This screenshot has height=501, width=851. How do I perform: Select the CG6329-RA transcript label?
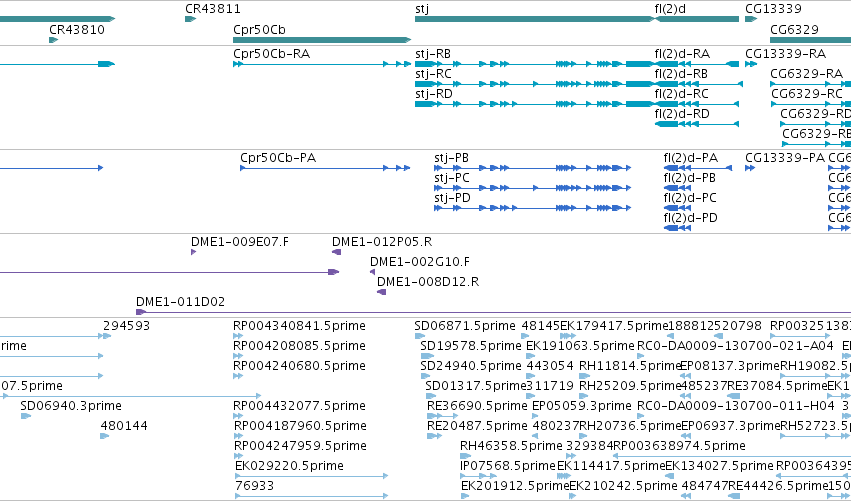pos(806,74)
